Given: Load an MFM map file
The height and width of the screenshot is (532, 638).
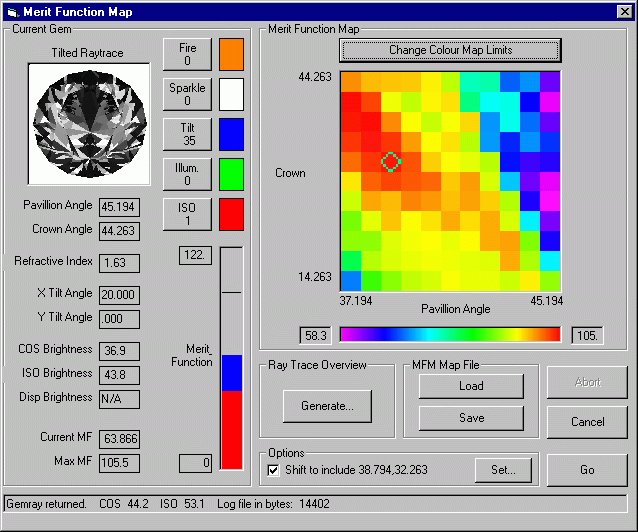Looking at the screenshot, I should click(471, 386).
